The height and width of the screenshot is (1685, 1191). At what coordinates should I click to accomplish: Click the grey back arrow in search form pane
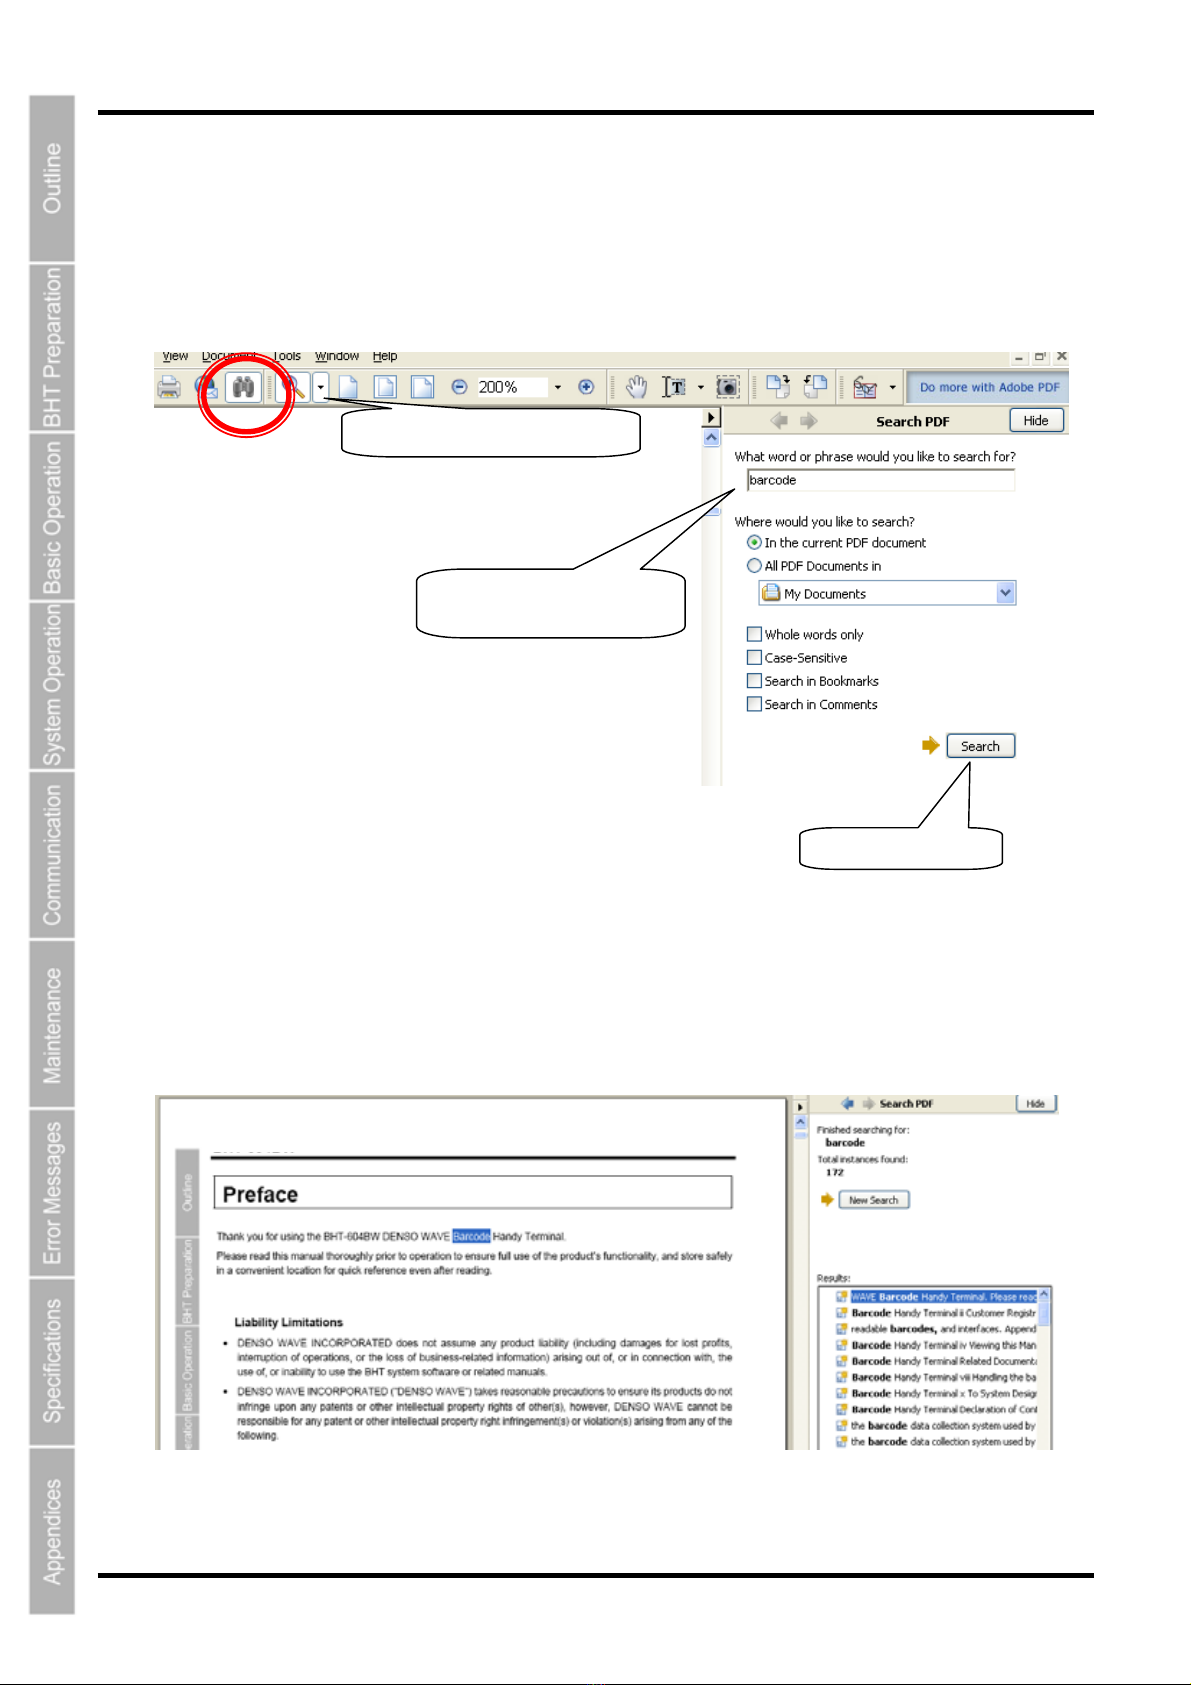(x=779, y=421)
